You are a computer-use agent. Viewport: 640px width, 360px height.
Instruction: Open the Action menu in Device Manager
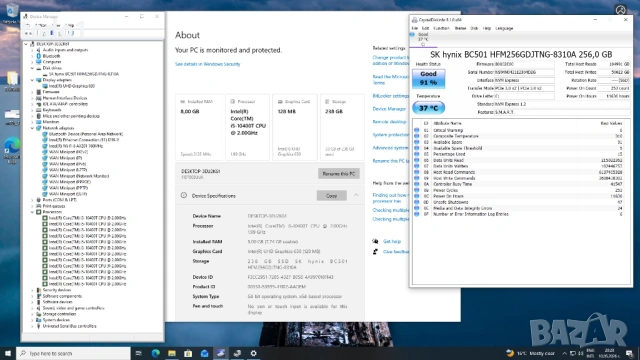[40, 25]
